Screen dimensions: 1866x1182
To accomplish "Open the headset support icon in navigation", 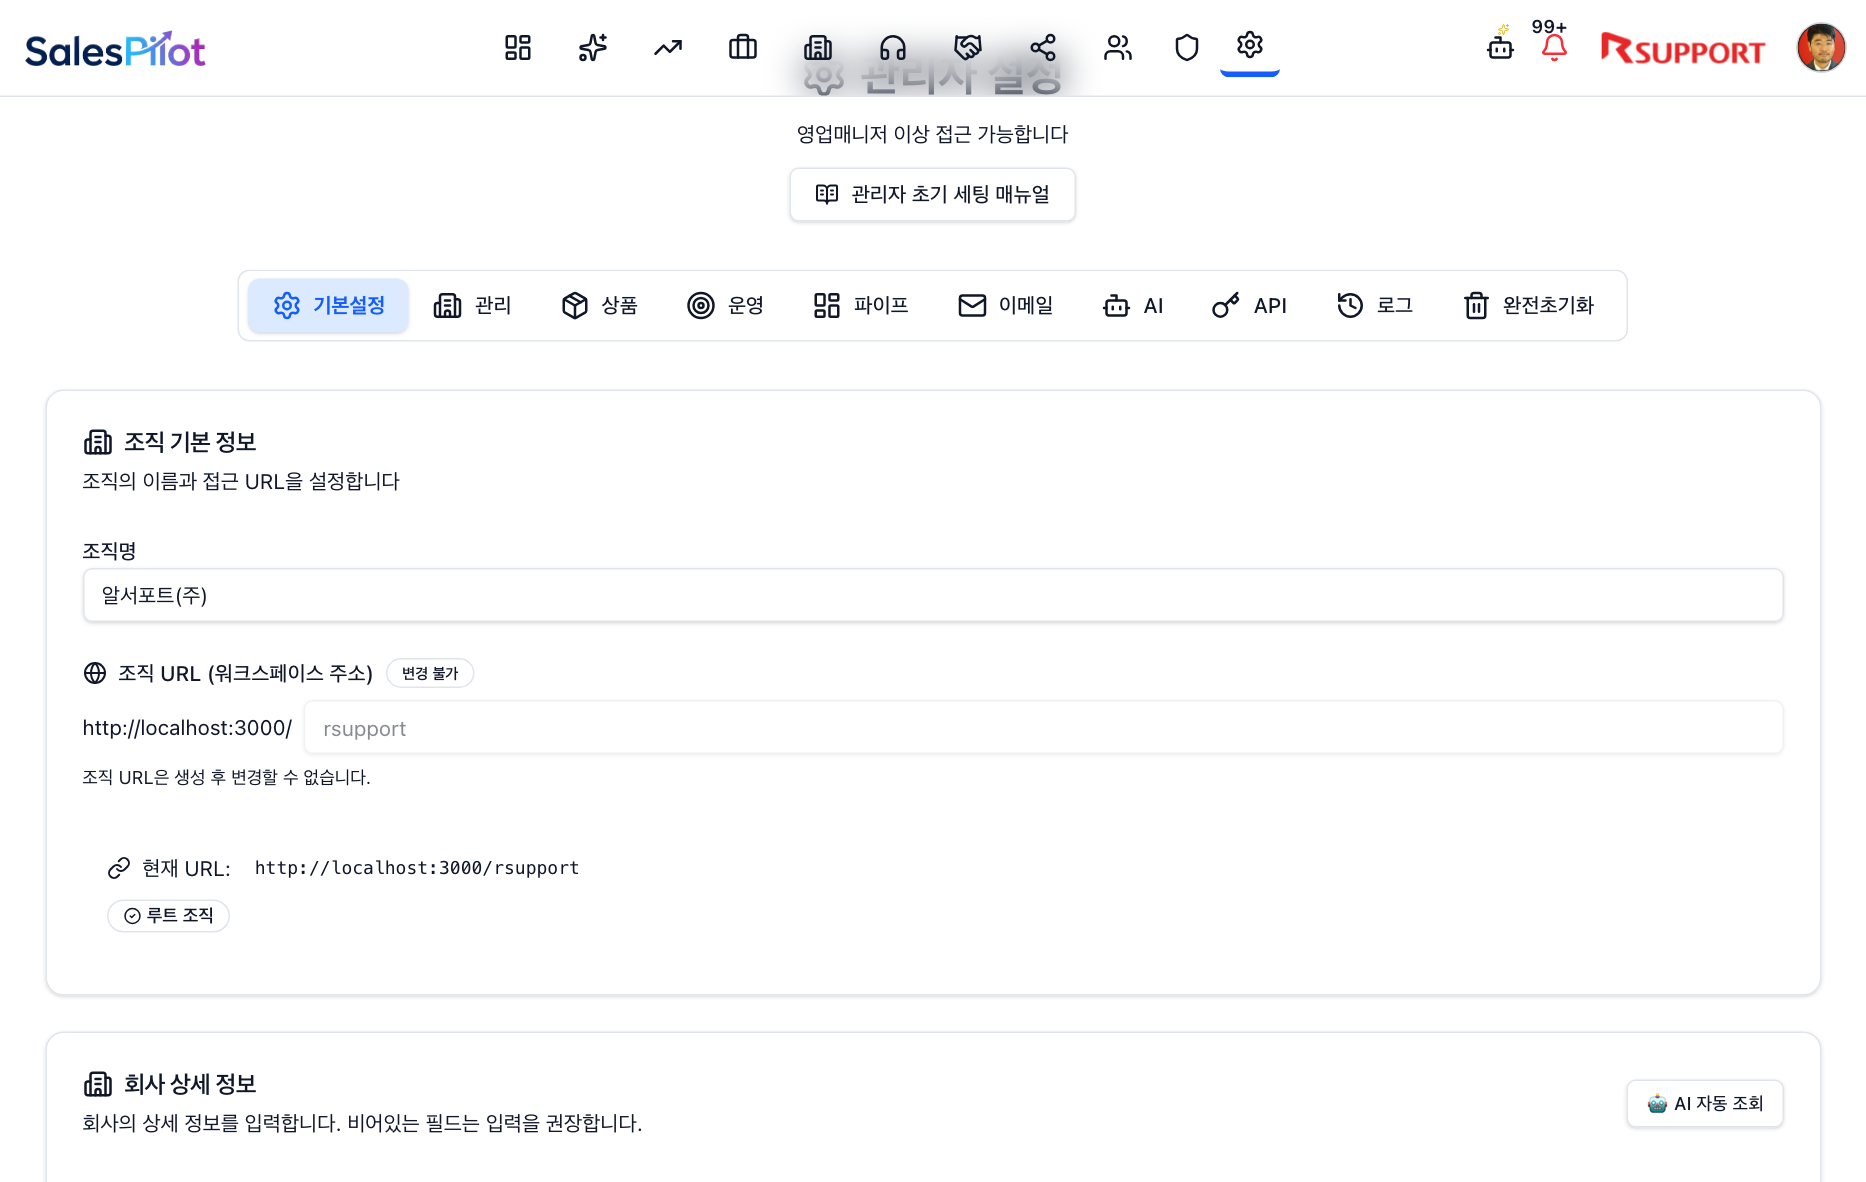I will 893,47.
